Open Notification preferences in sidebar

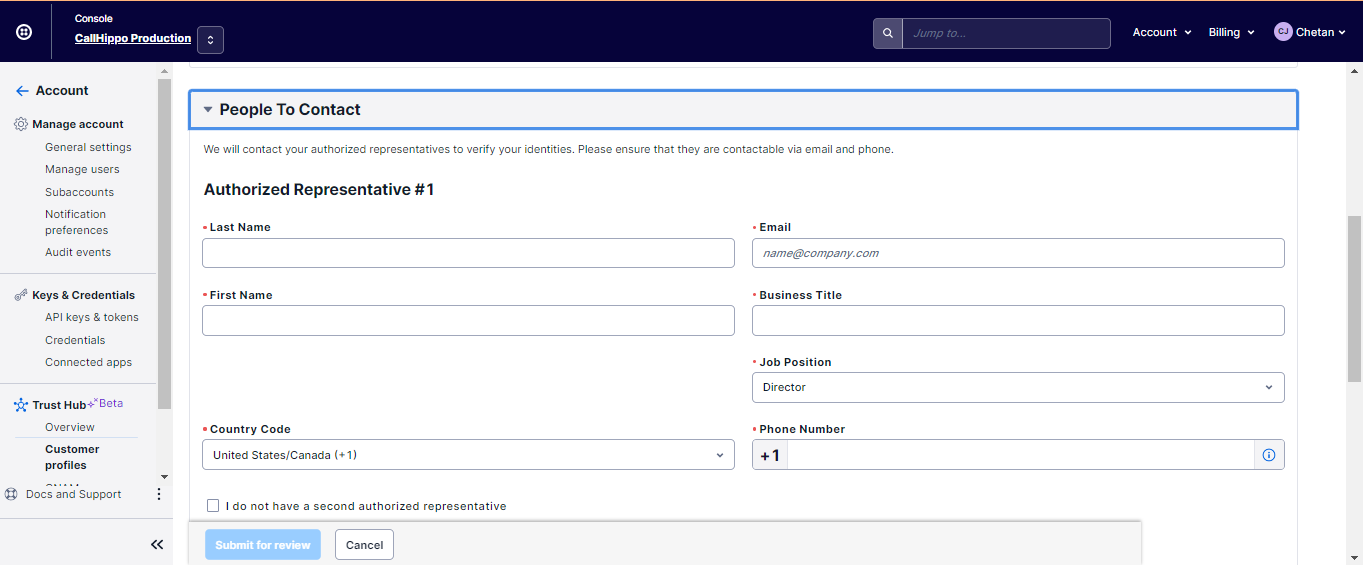pos(76,222)
